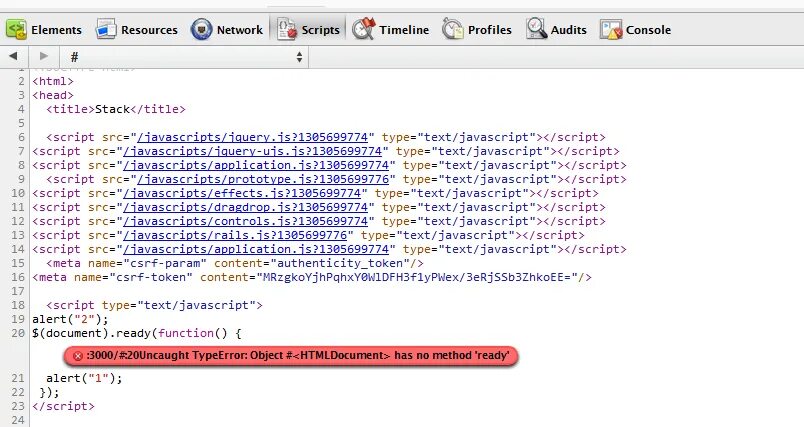Screen dimensions: 804x427
Task: Switch to the Network tab label
Action: [x=239, y=30]
